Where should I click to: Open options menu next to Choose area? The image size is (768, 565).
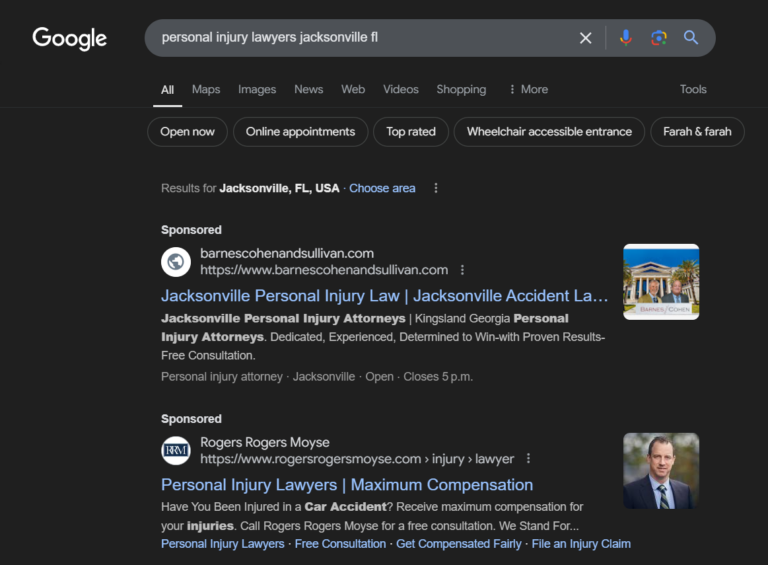coord(436,188)
